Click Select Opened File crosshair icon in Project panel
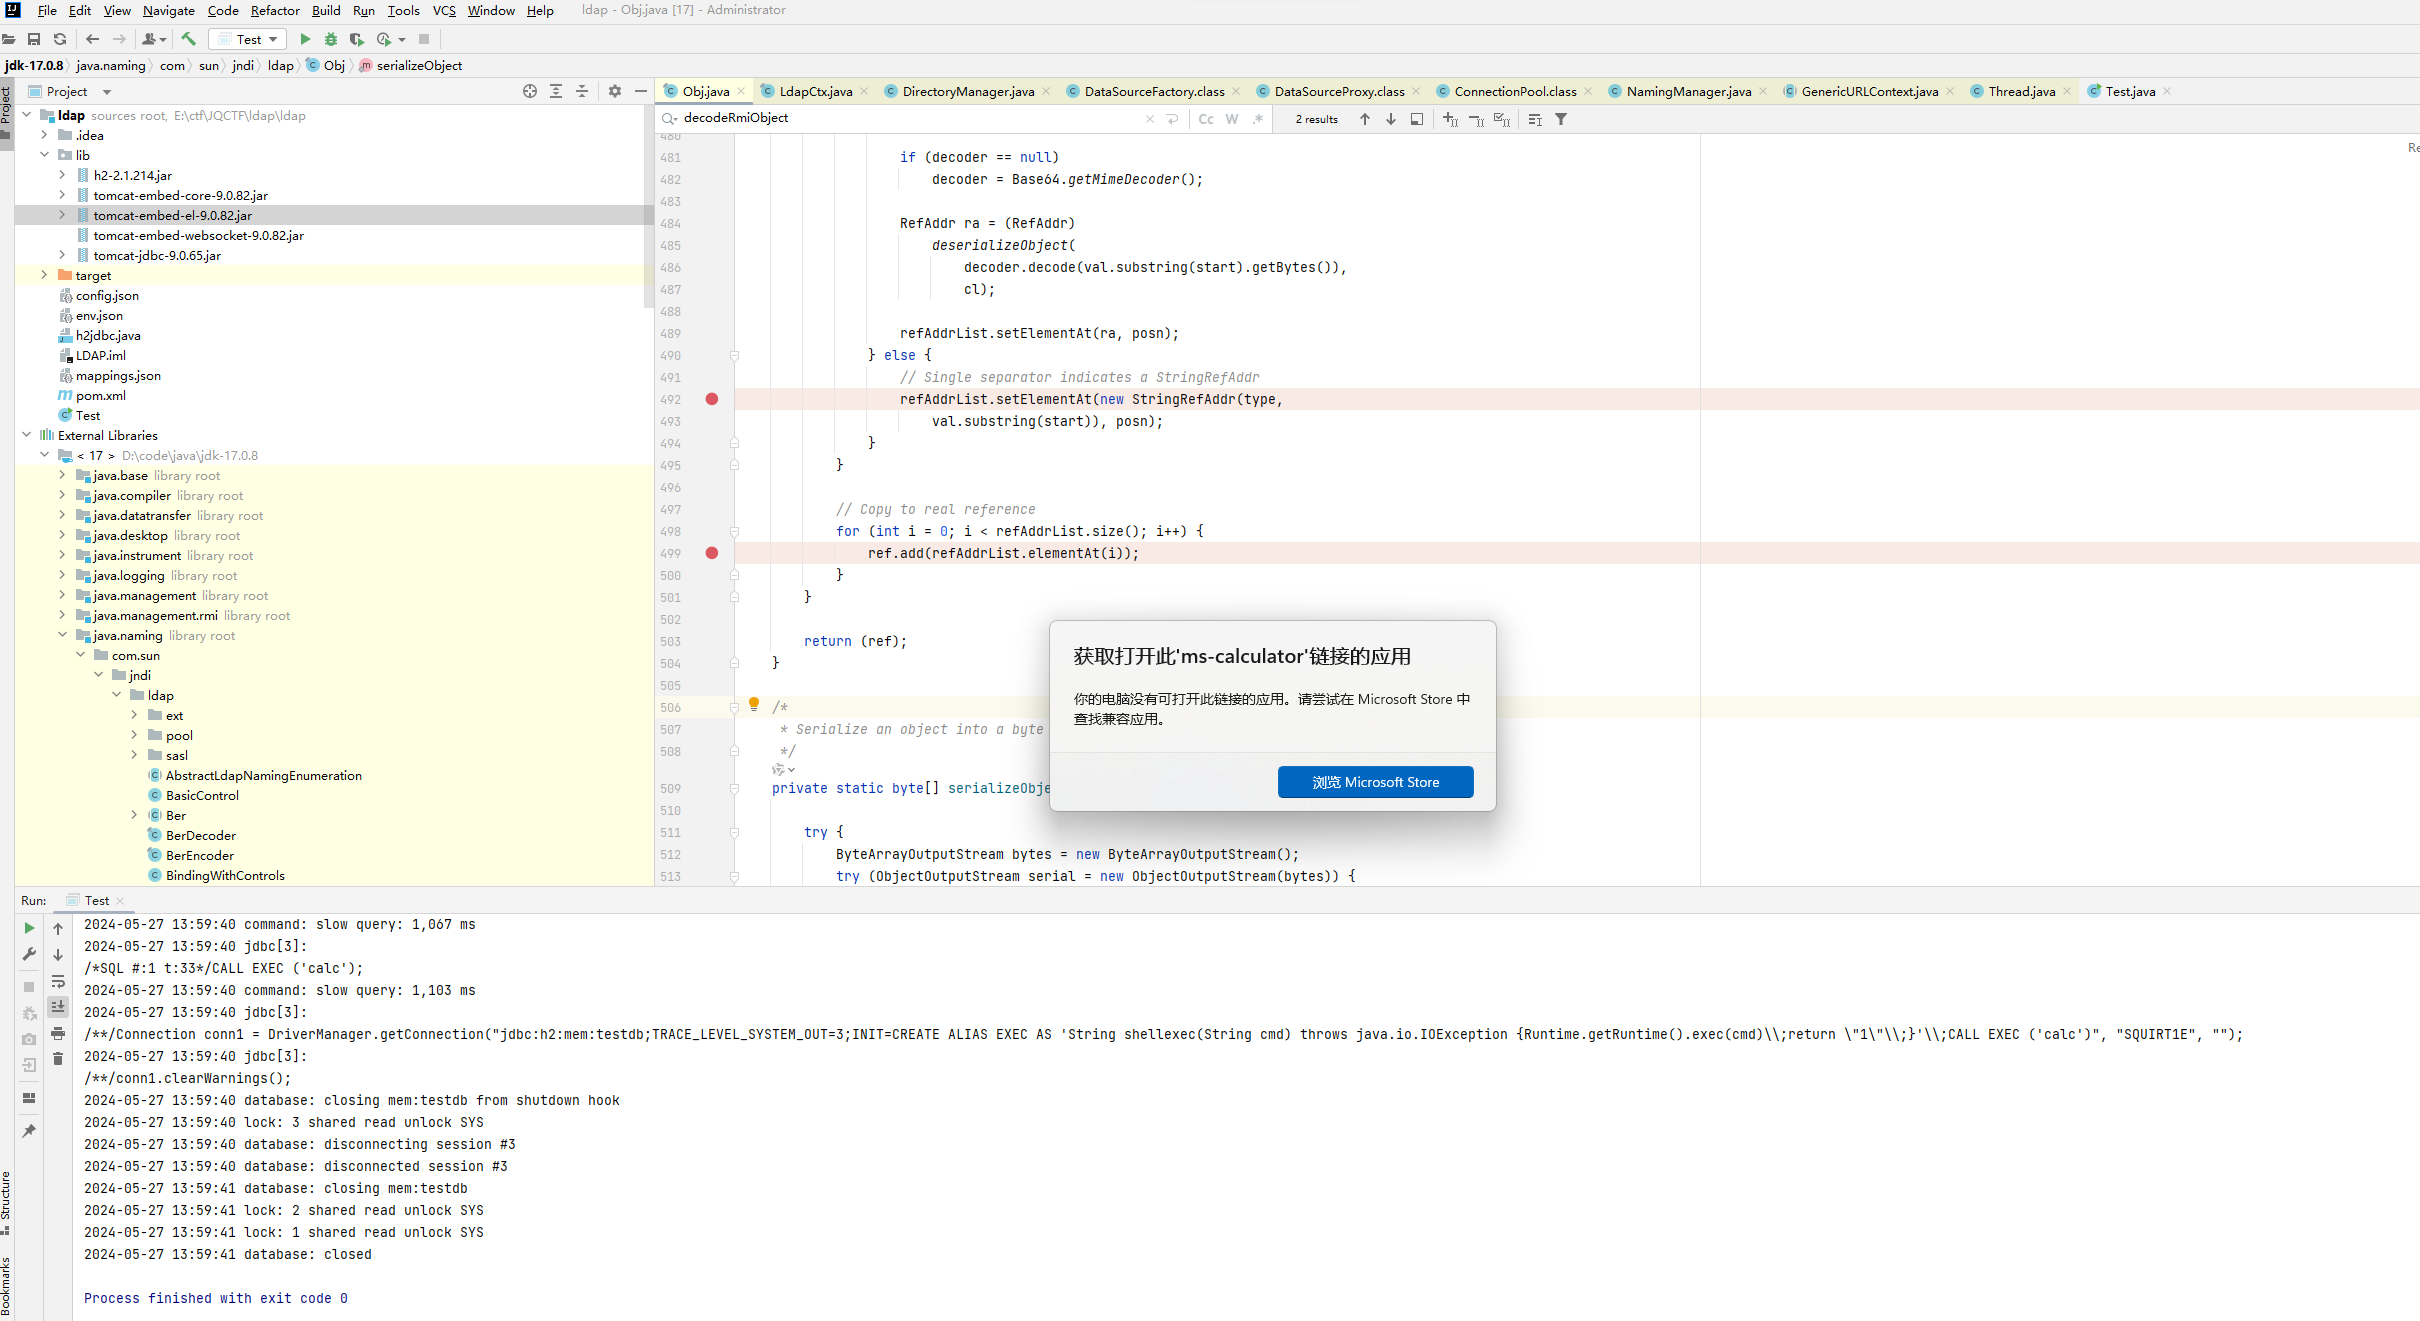 tap(530, 91)
